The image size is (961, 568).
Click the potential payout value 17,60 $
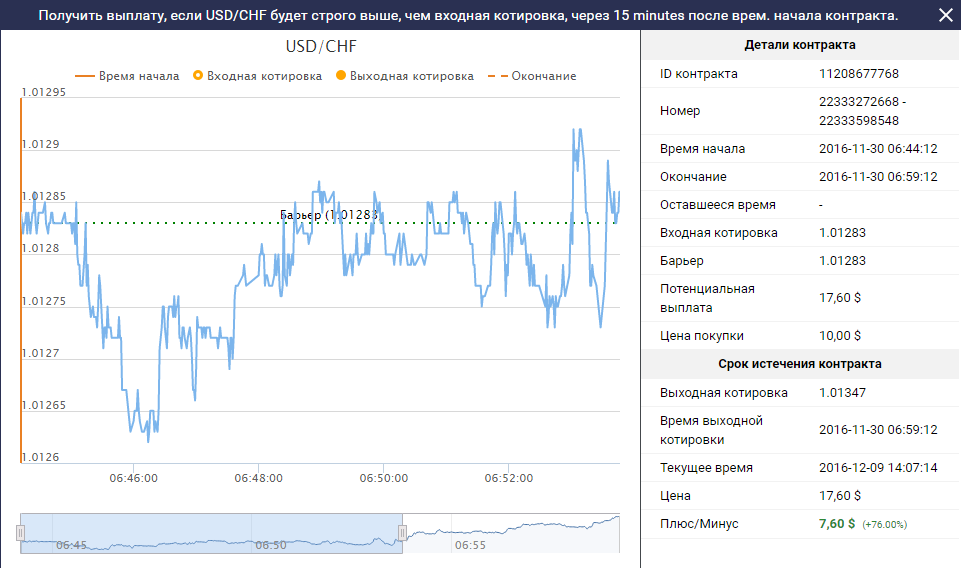840,298
